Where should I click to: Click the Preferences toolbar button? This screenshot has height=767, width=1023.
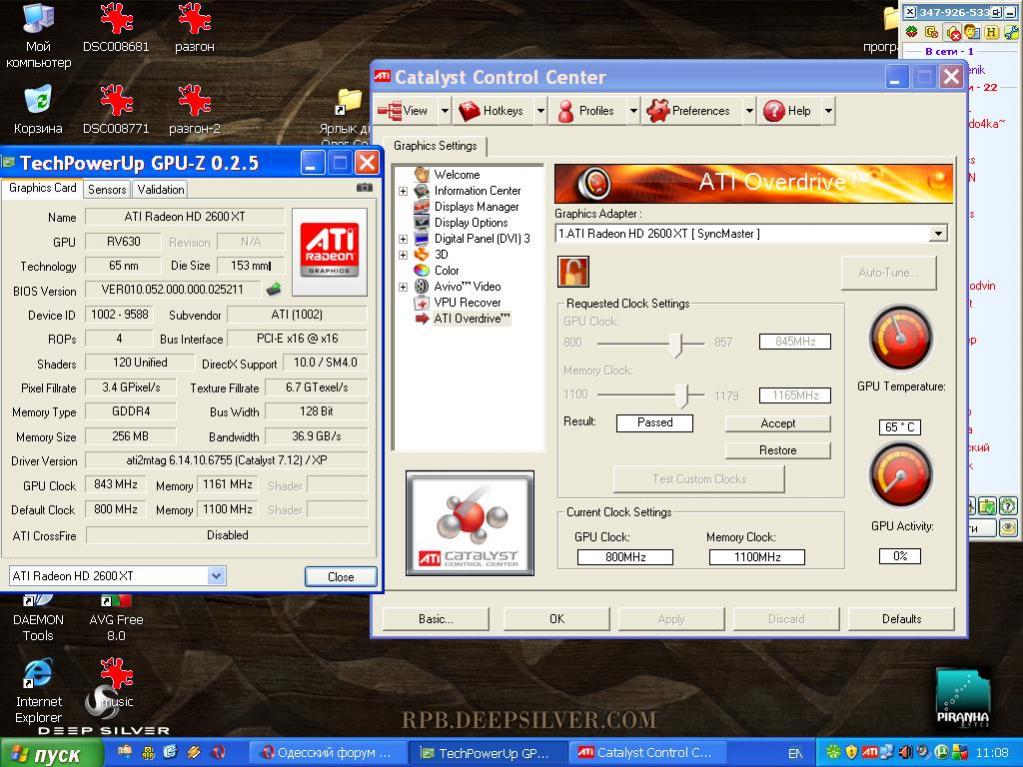pos(693,111)
